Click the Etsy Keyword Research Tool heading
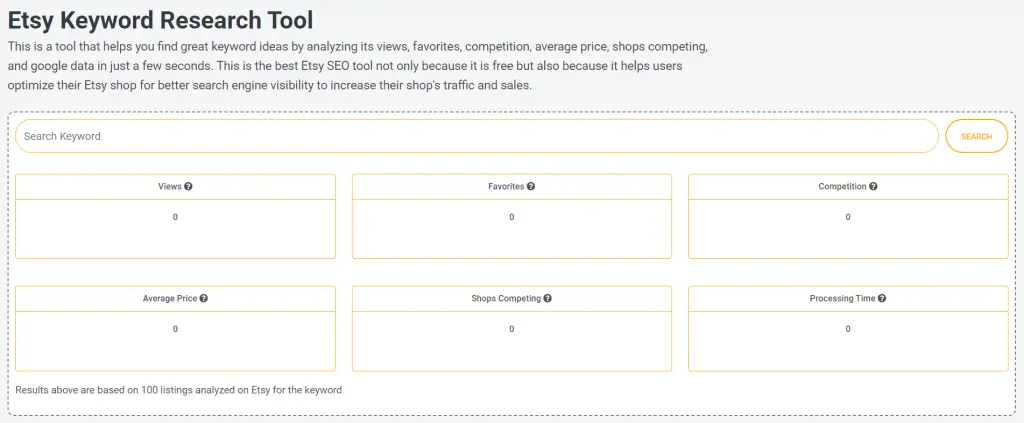1024x423 pixels. [161, 20]
